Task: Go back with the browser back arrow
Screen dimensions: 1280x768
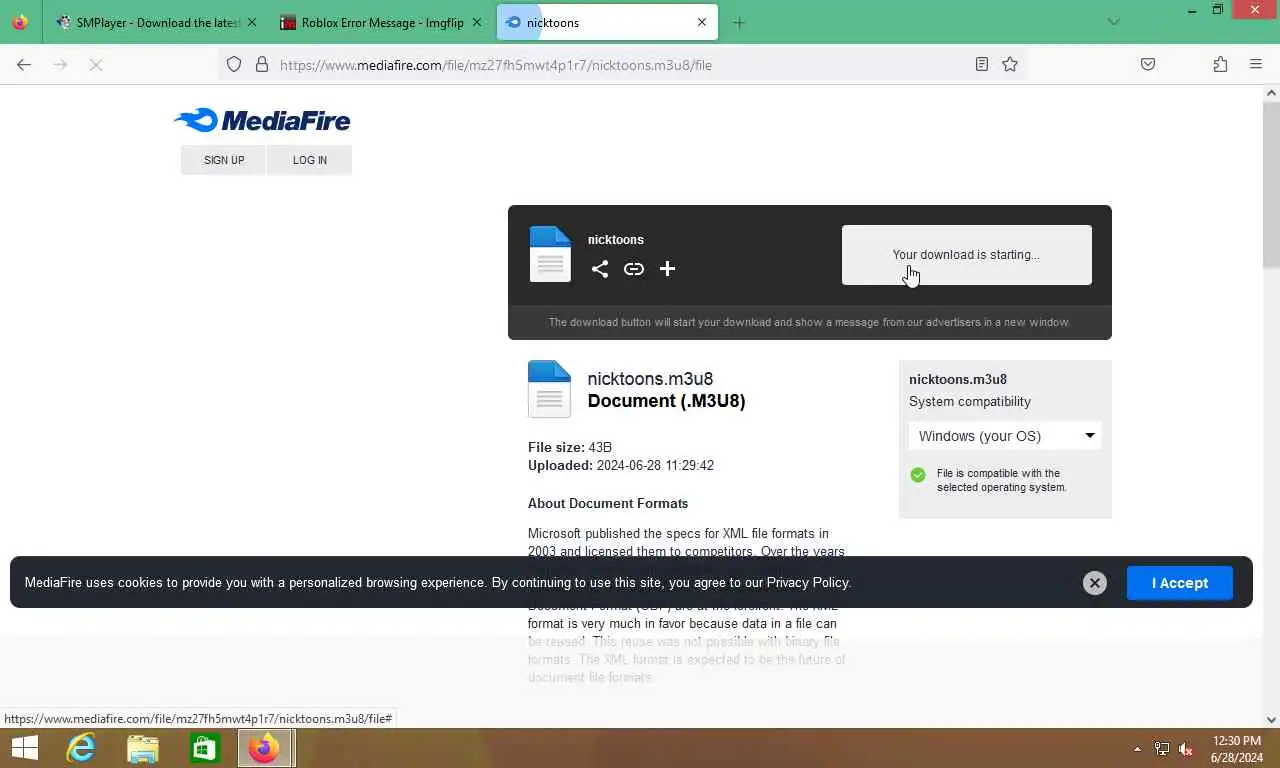Action: click(x=24, y=65)
